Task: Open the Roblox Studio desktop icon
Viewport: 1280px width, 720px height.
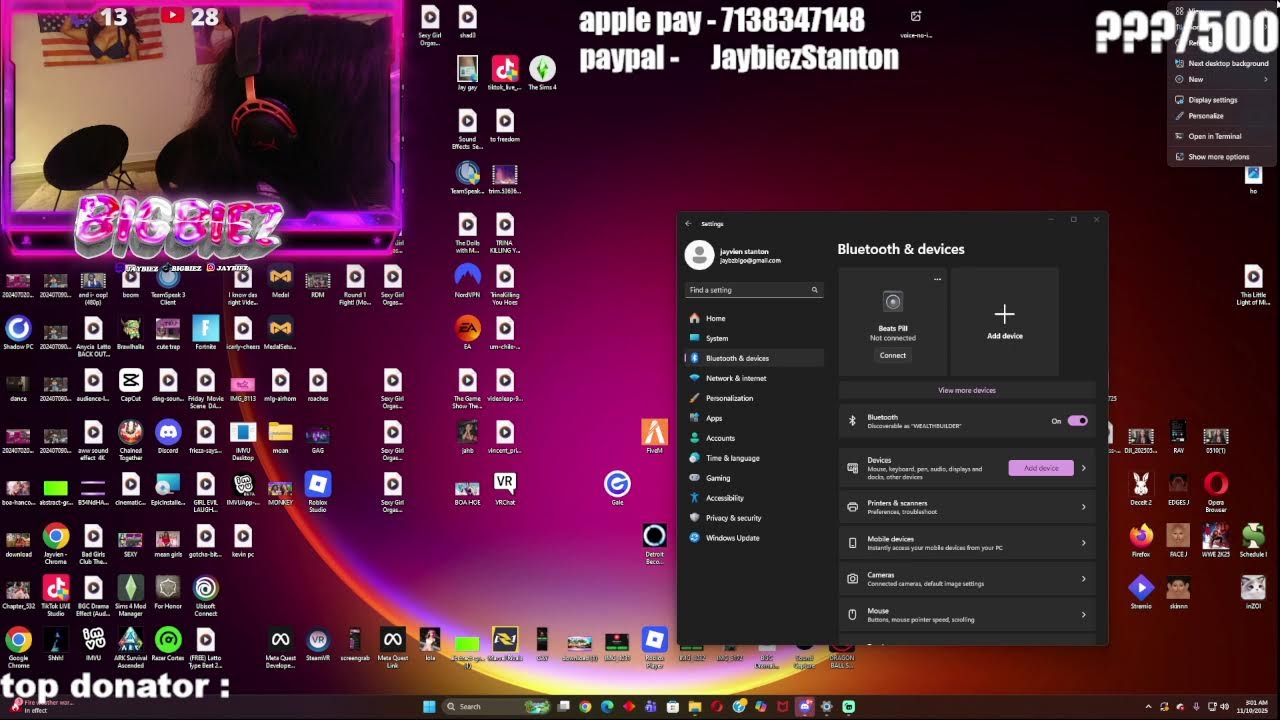Action: coord(318,486)
